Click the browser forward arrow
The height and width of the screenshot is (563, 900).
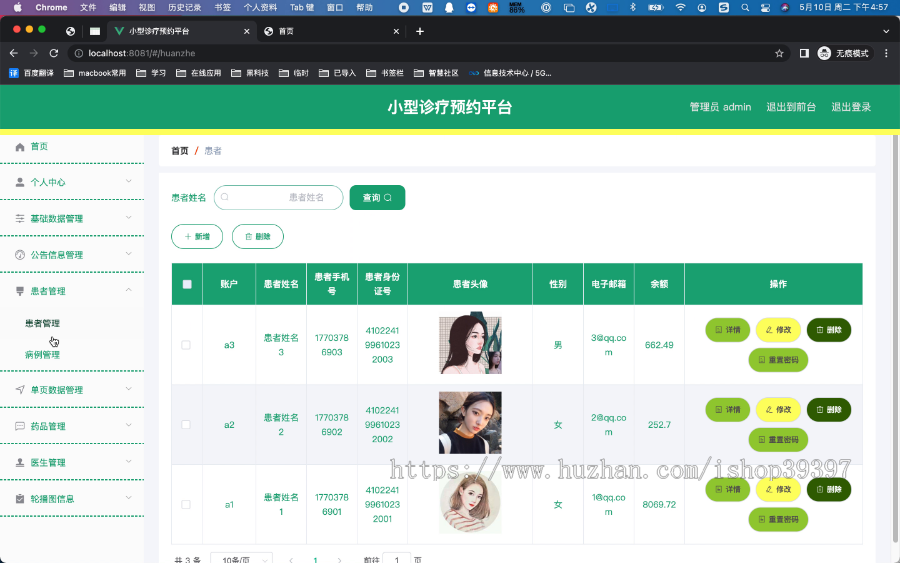pyautogui.click(x=34, y=53)
